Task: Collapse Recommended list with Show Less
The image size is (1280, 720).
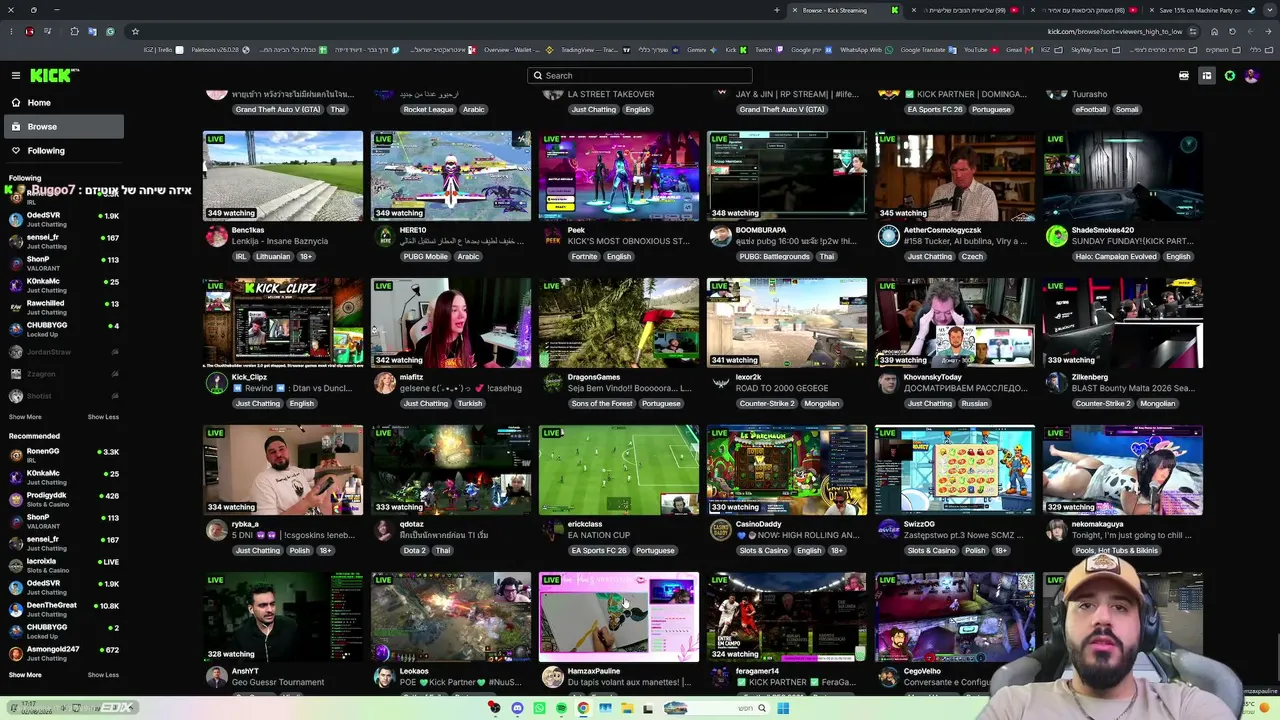Action: pos(103,675)
